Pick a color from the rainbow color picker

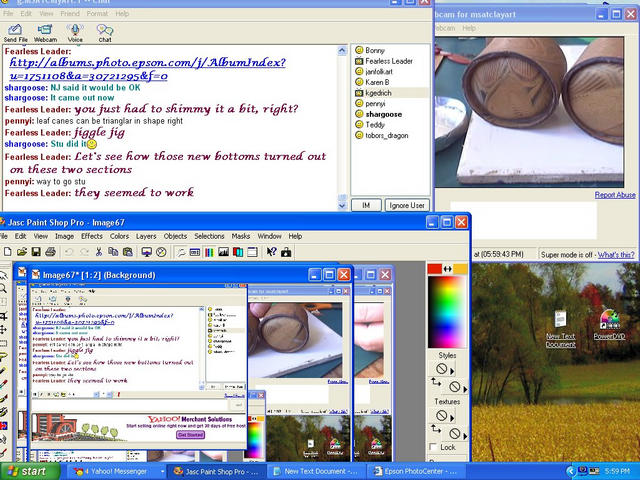coord(447,312)
